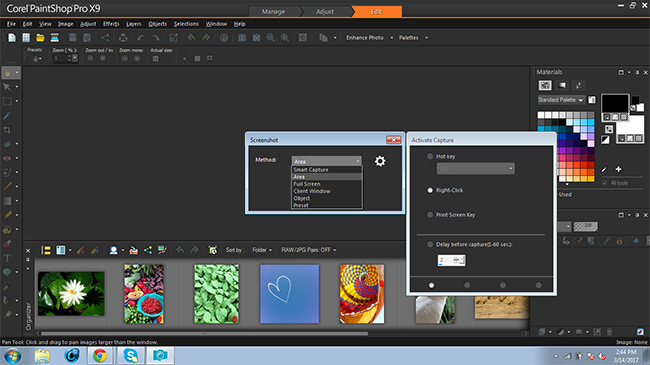This screenshot has height=365, width=650.
Task: Select the fruit market thumbnail
Action: [x=144, y=294]
